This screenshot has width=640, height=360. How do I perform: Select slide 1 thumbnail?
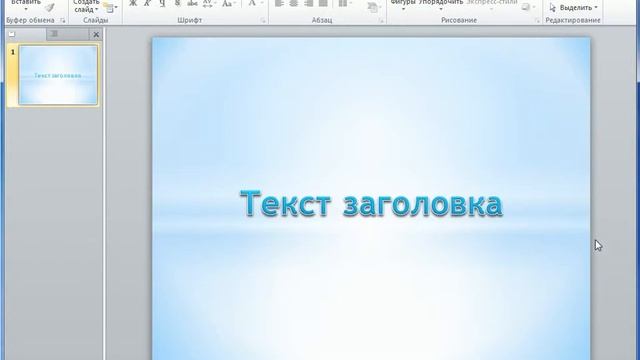58,75
